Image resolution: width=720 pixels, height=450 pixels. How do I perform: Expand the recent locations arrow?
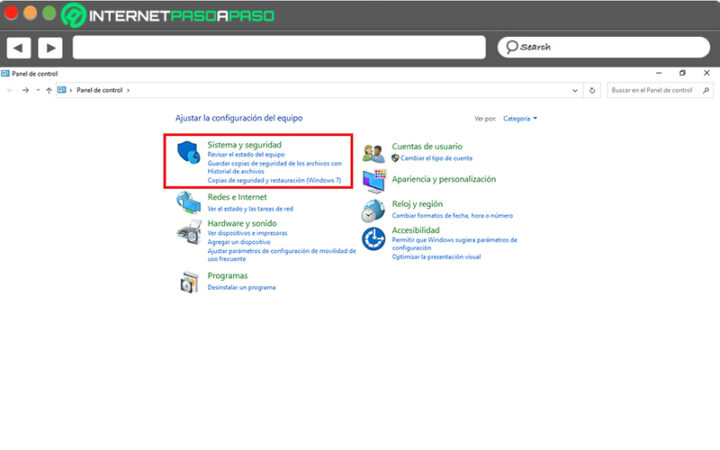coord(38,90)
